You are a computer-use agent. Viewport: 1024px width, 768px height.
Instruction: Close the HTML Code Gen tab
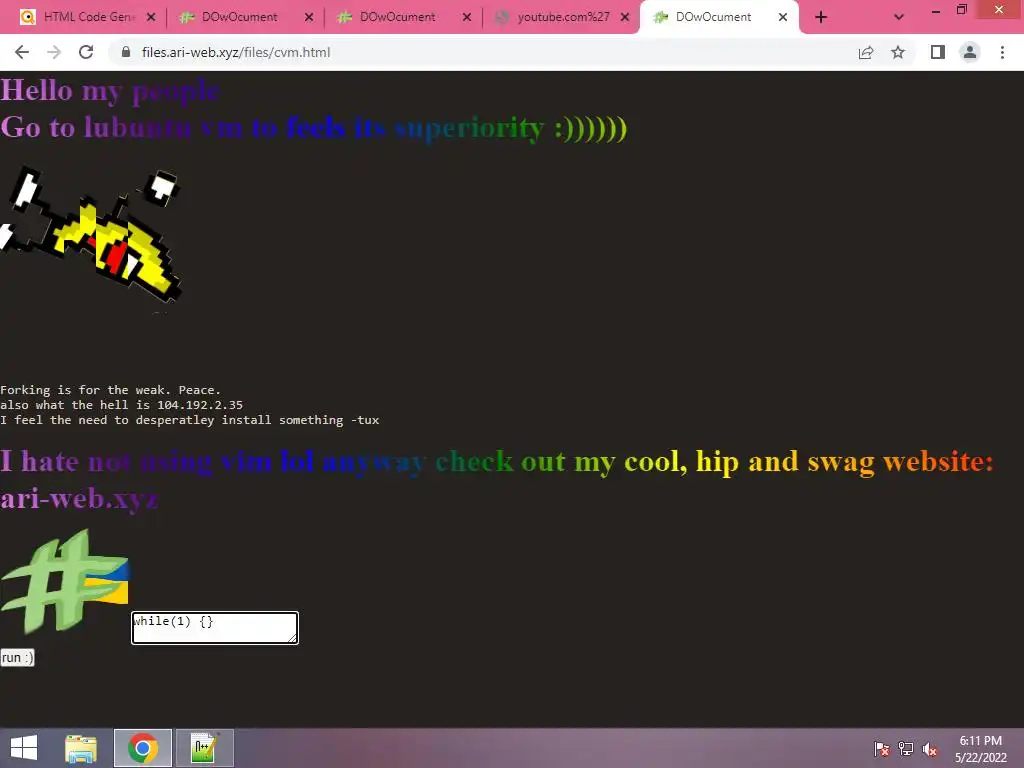pos(151,18)
